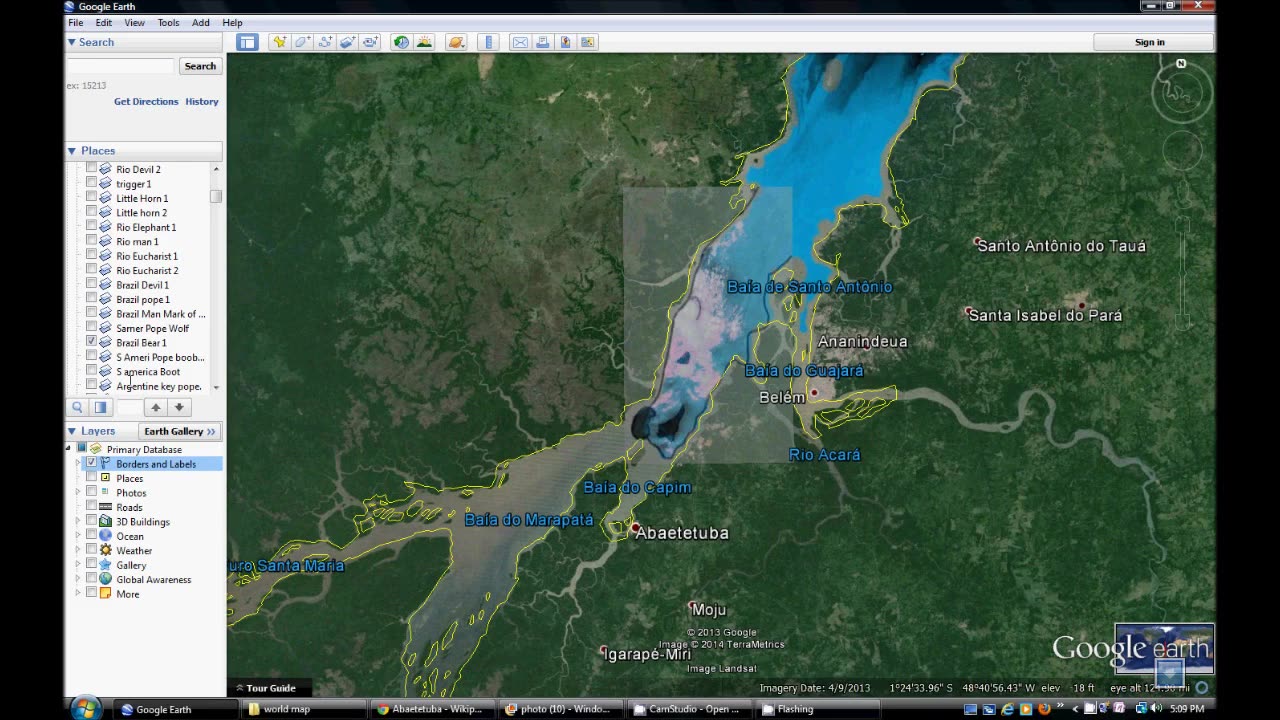Open the Tools menu
The image size is (1280, 720).
point(168,22)
